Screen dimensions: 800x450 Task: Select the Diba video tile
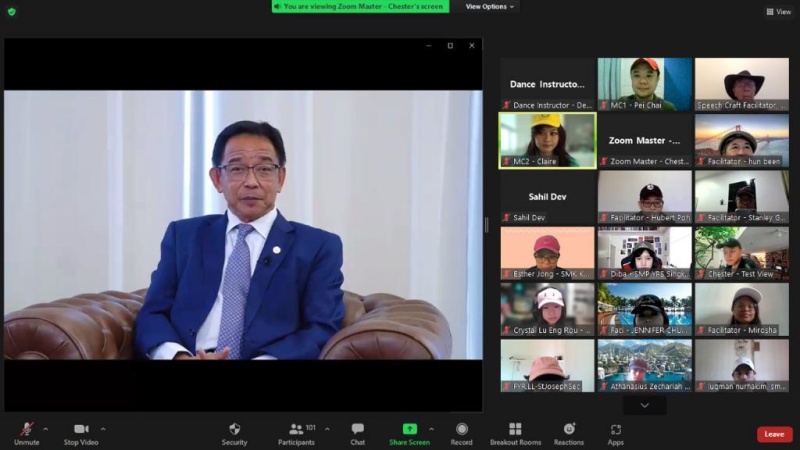coord(645,254)
